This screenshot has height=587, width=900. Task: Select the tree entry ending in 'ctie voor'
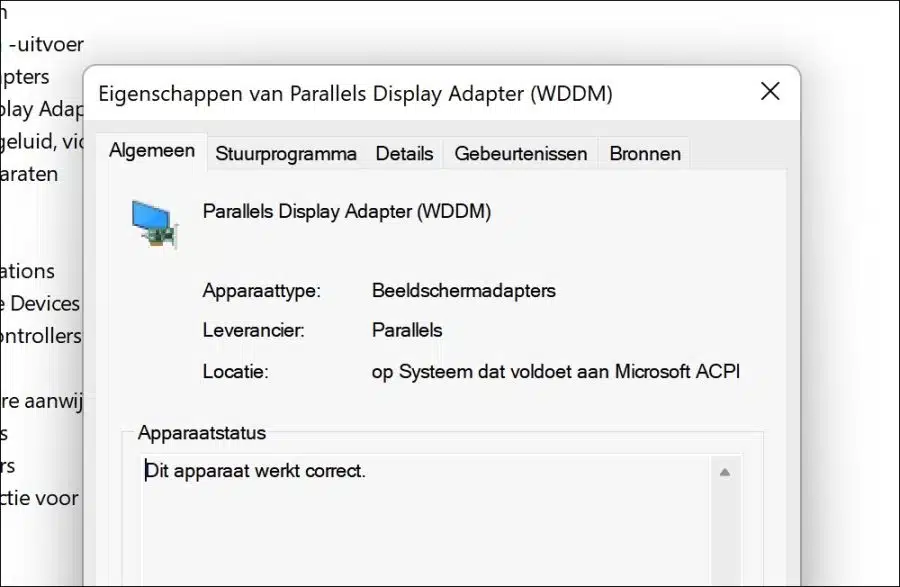pyautogui.click(x=39, y=498)
